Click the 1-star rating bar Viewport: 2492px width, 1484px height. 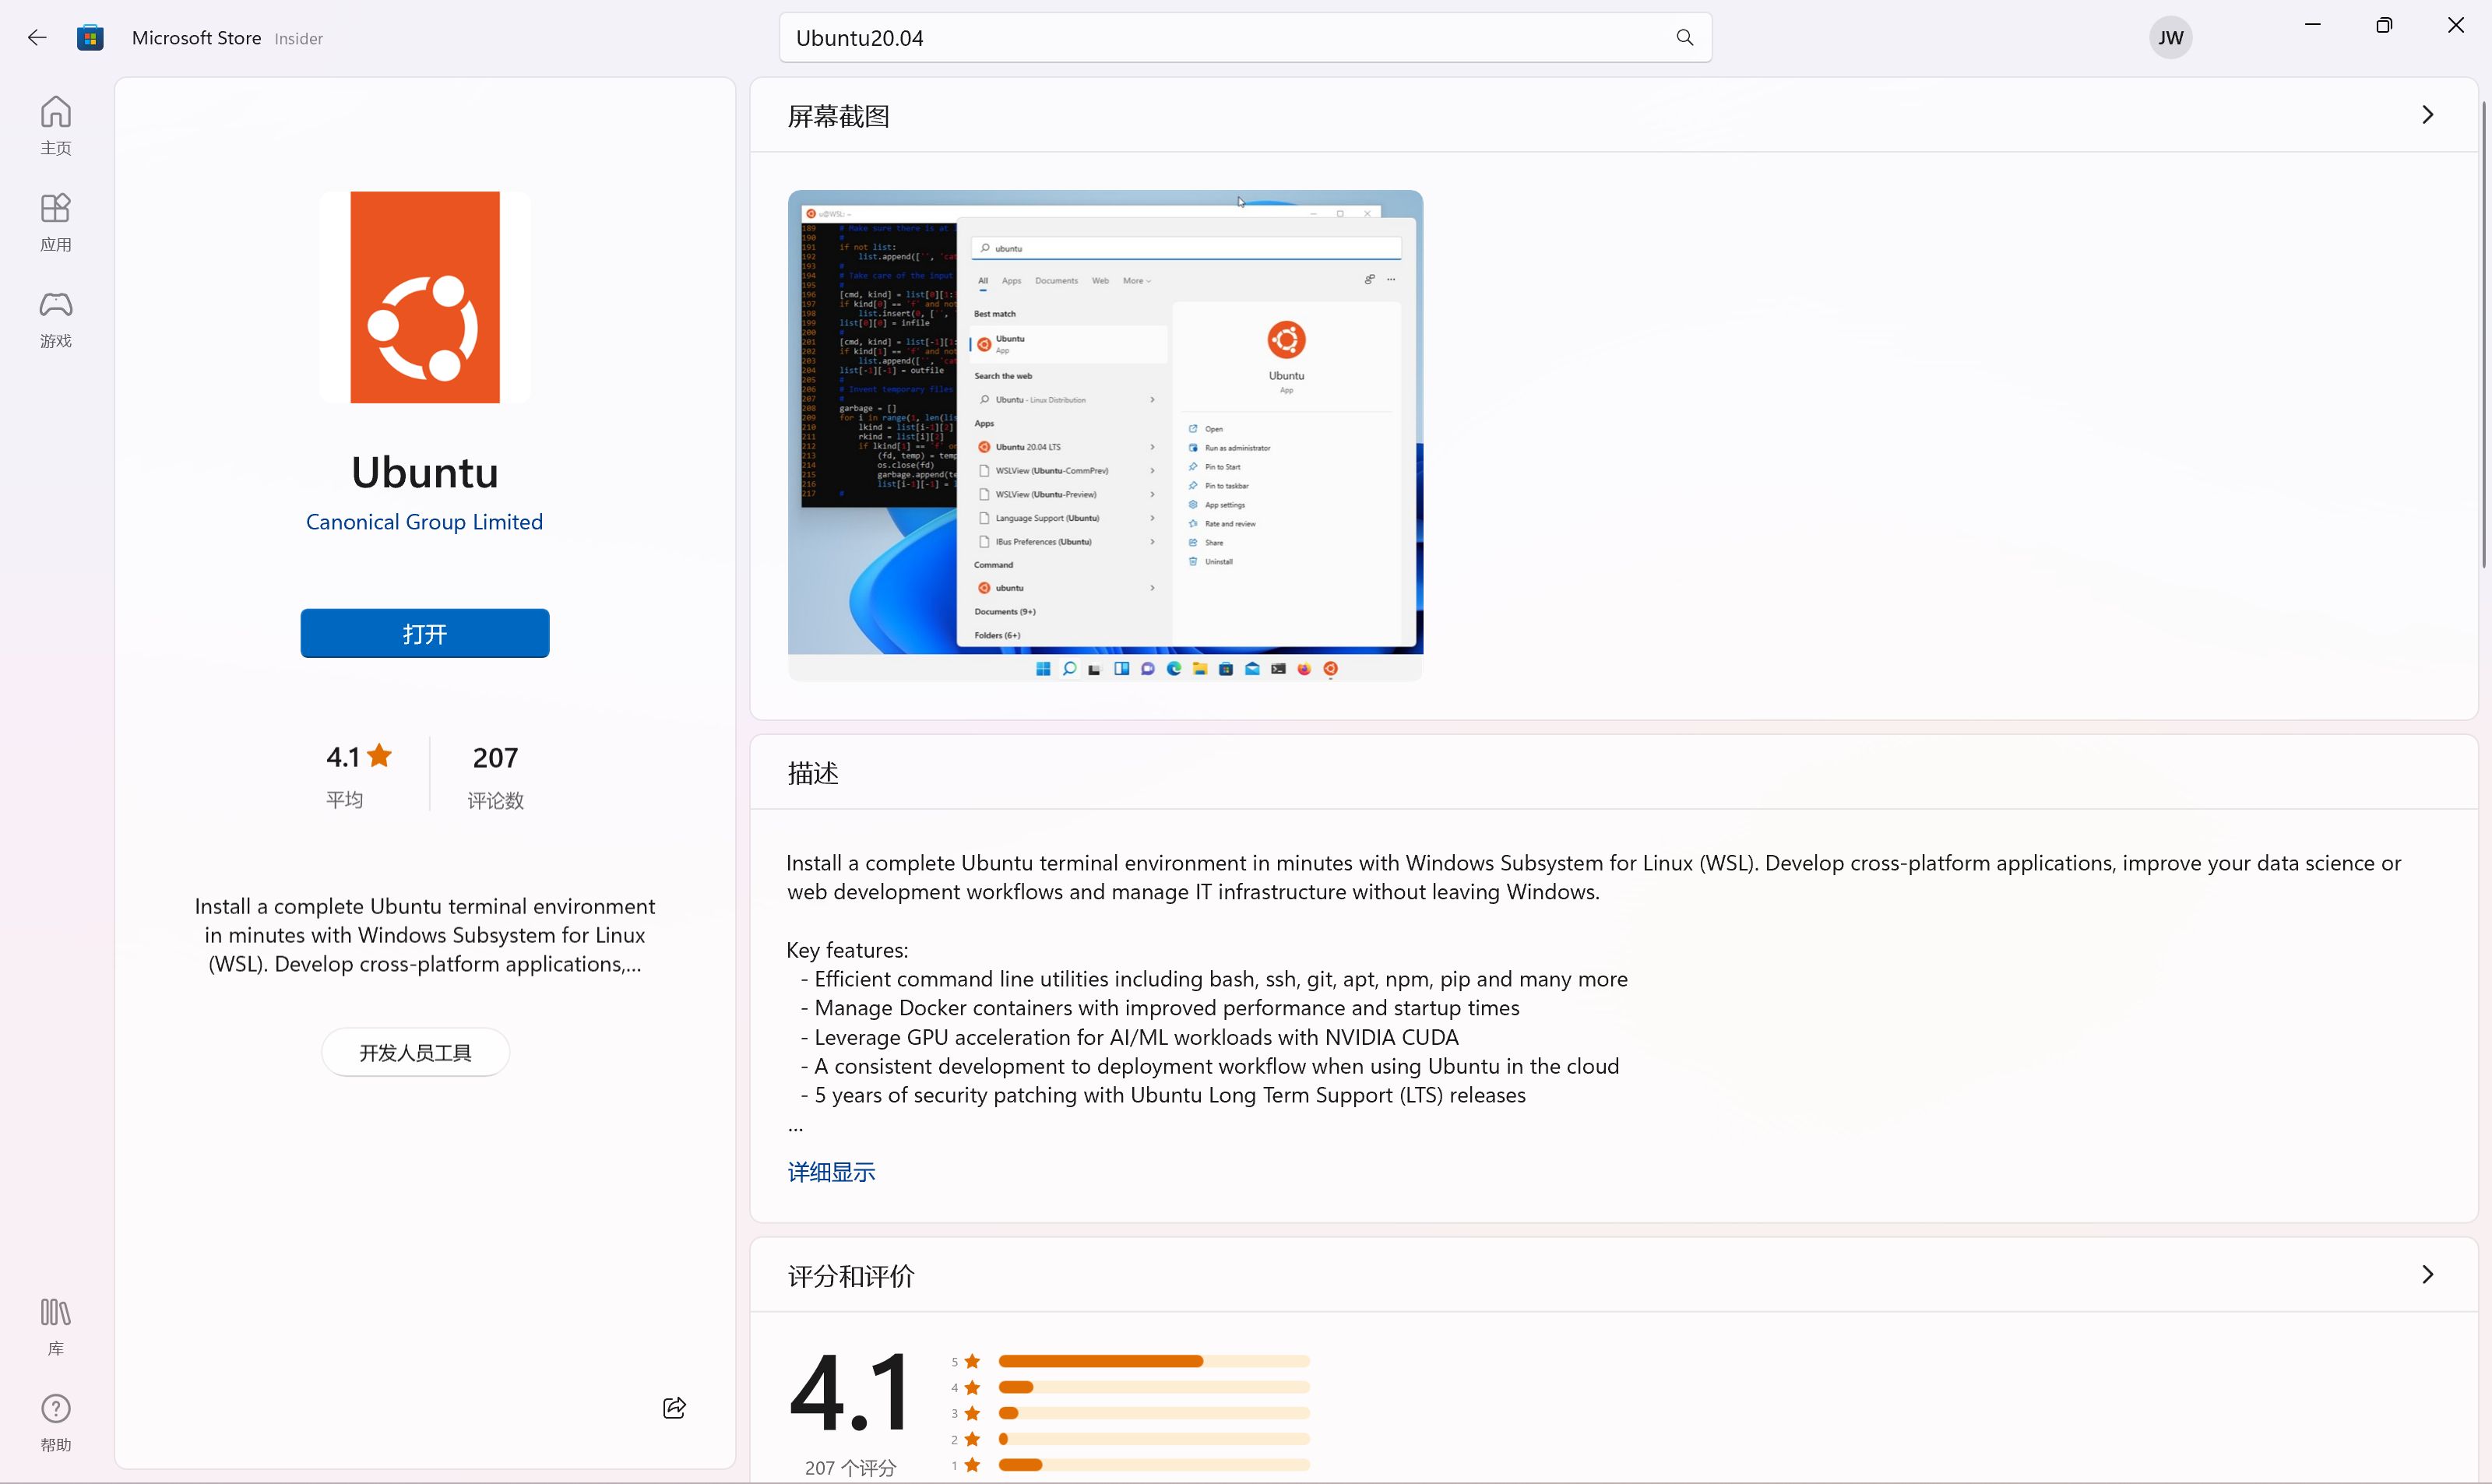[x=1154, y=1465]
